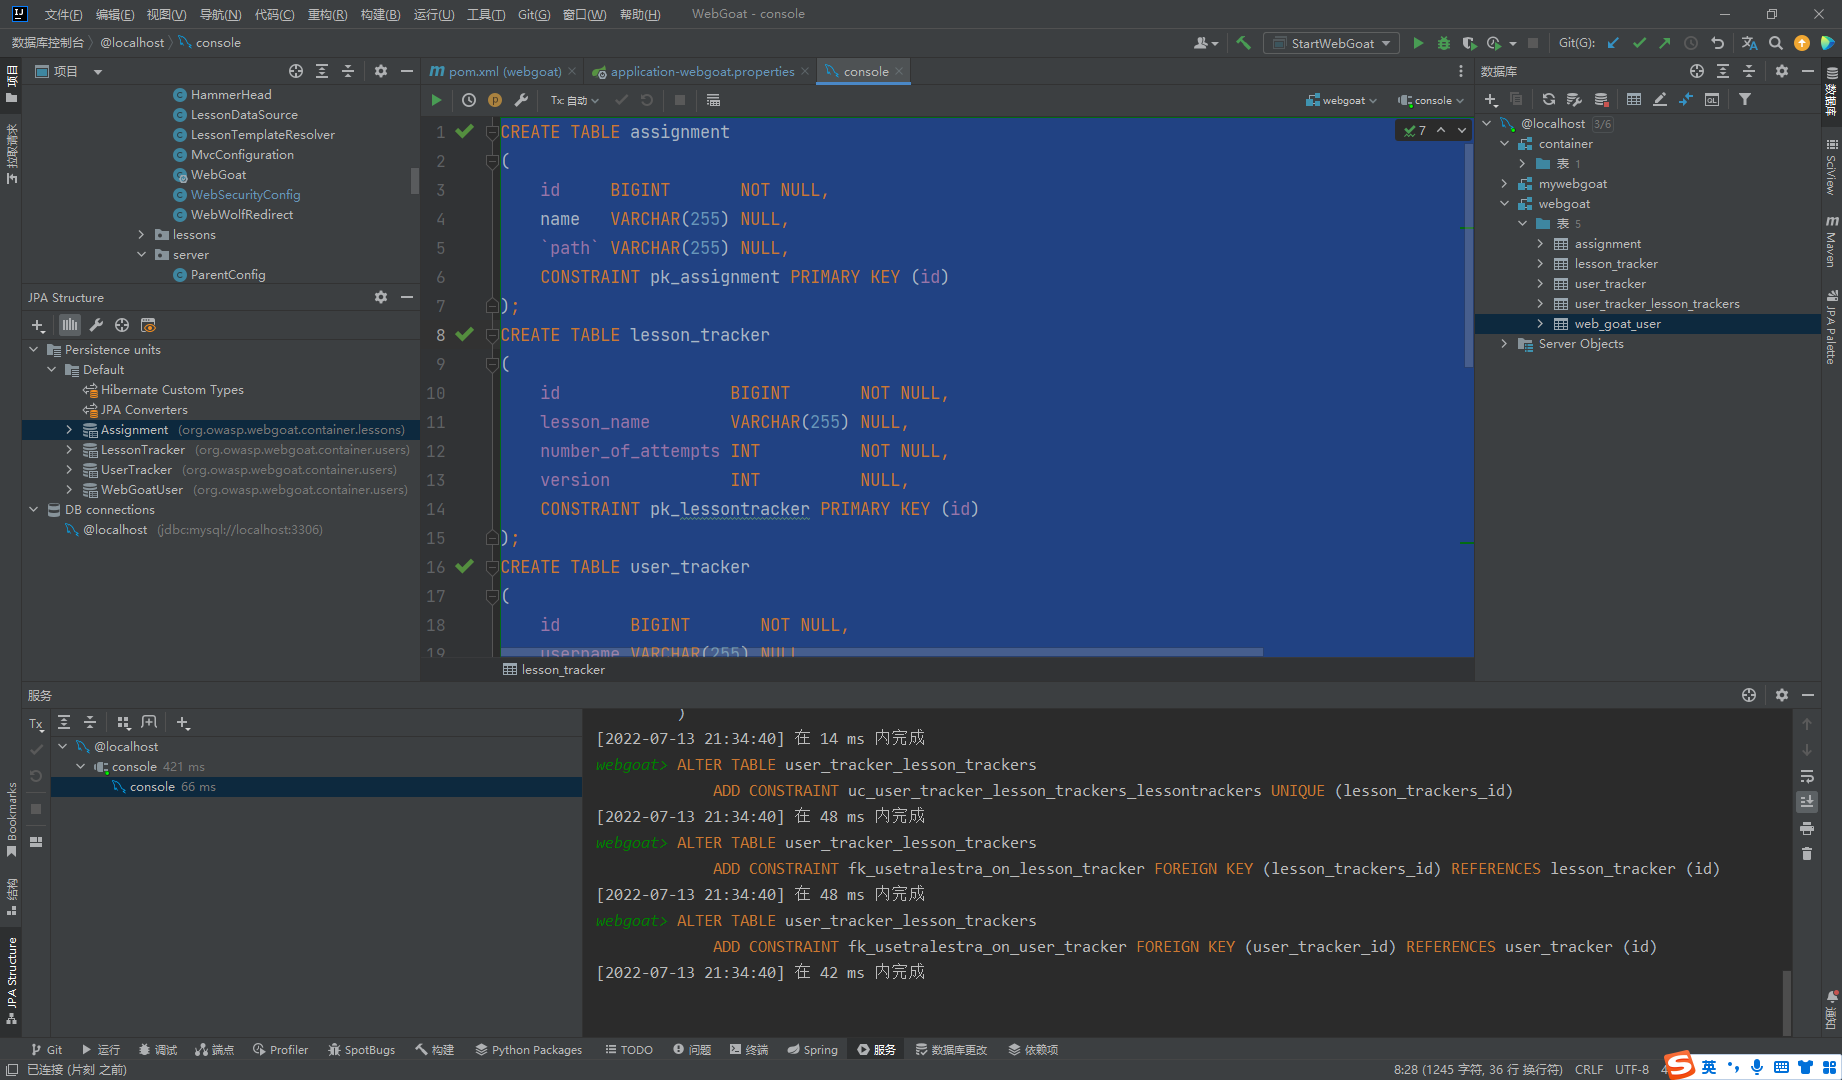Click Git rollback undo arrow in toolbar
Viewport: 1842px width, 1080px height.
click(x=1717, y=43)
